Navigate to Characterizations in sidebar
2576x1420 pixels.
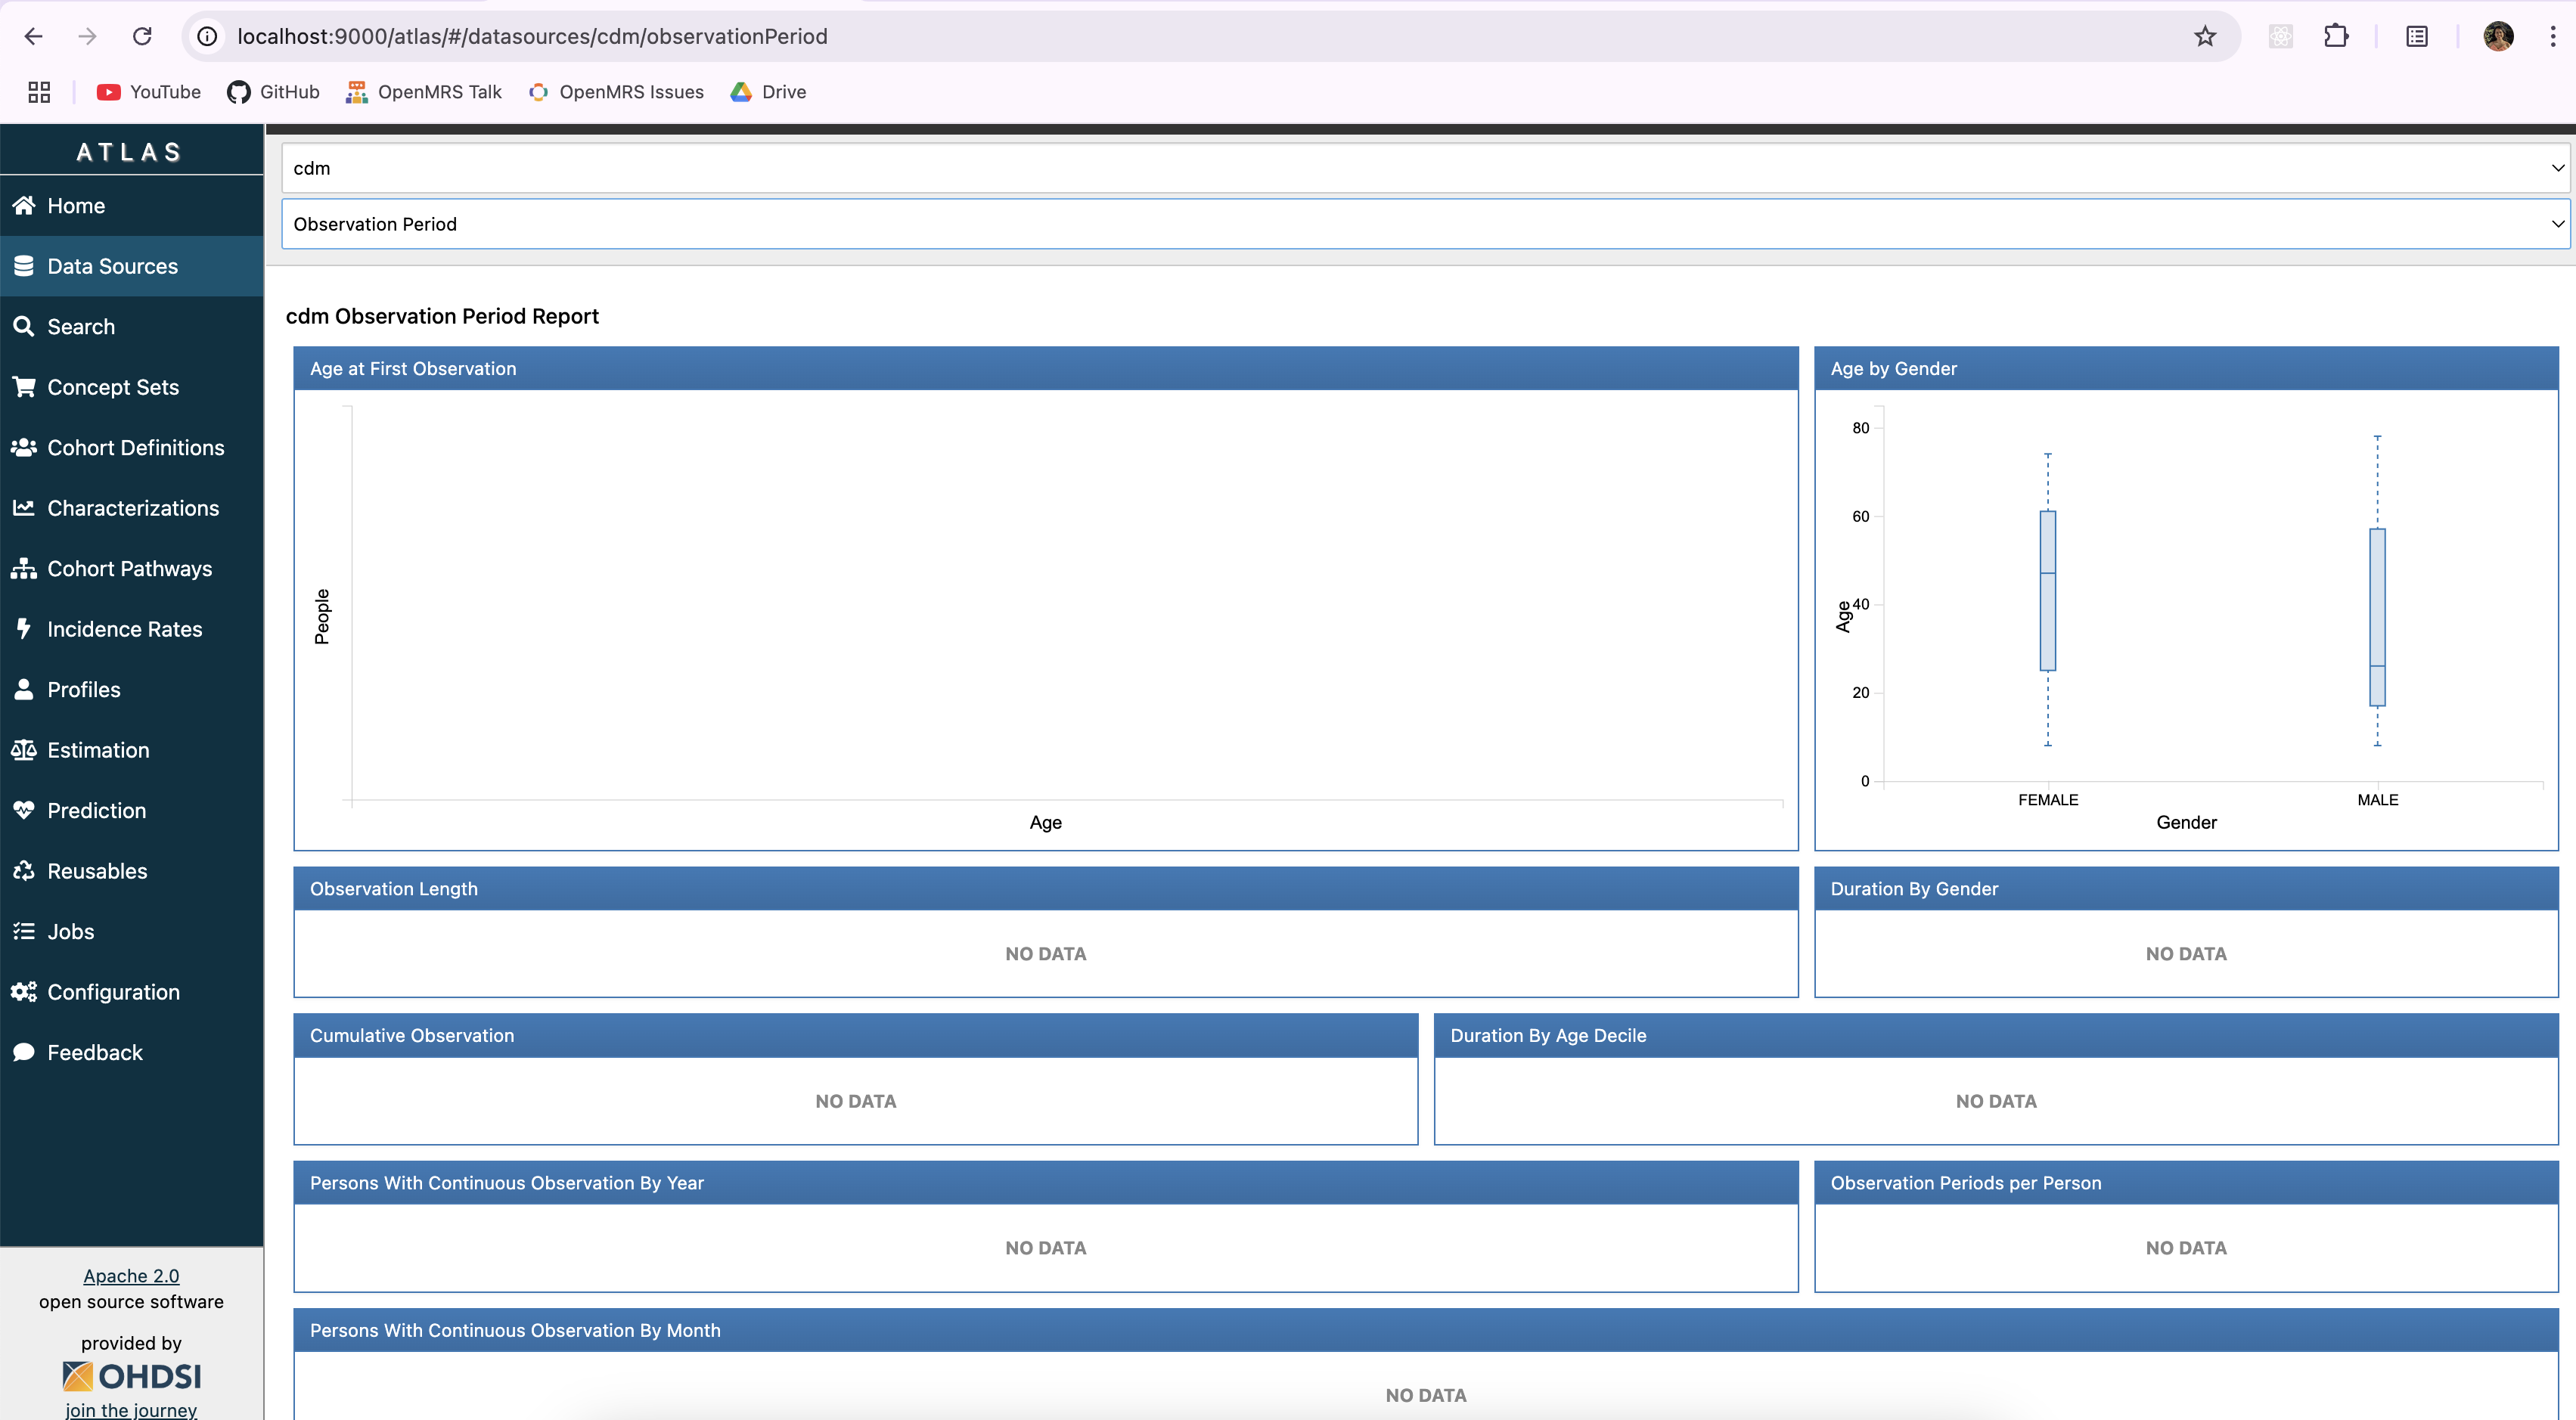pyautogui.click(x=132, y=508)
